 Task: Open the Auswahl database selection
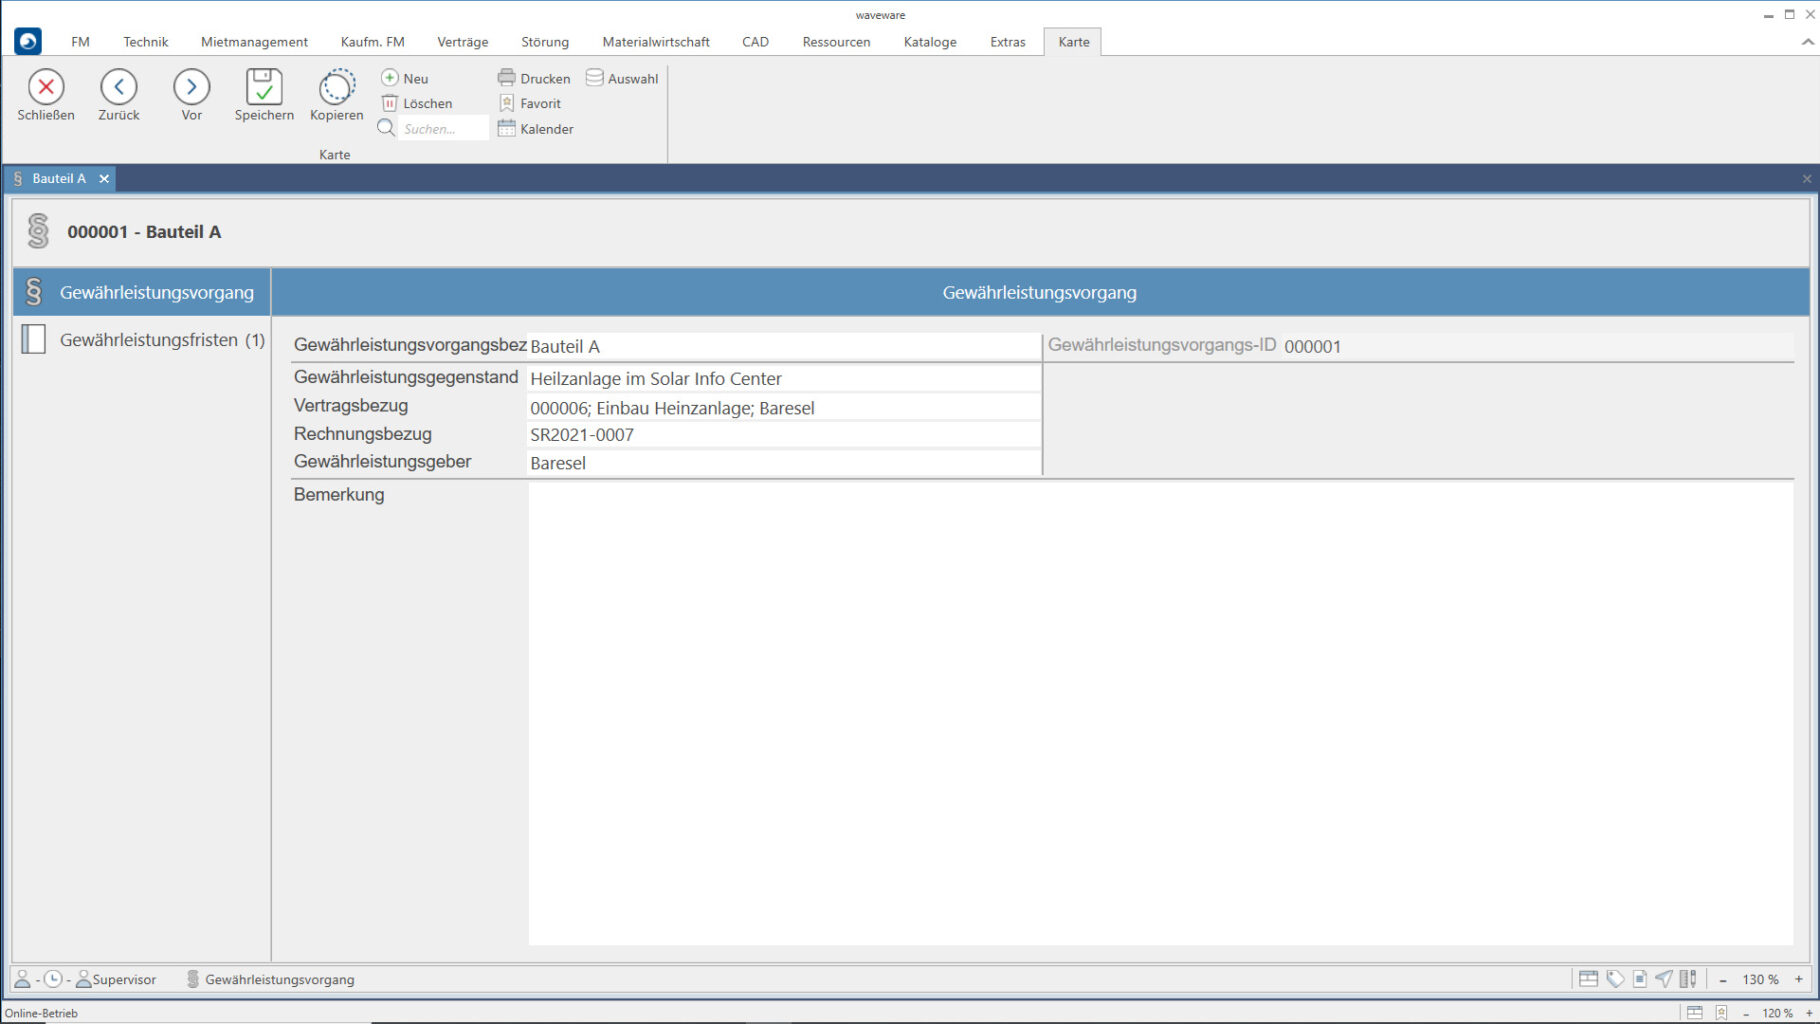coord(622,78)
